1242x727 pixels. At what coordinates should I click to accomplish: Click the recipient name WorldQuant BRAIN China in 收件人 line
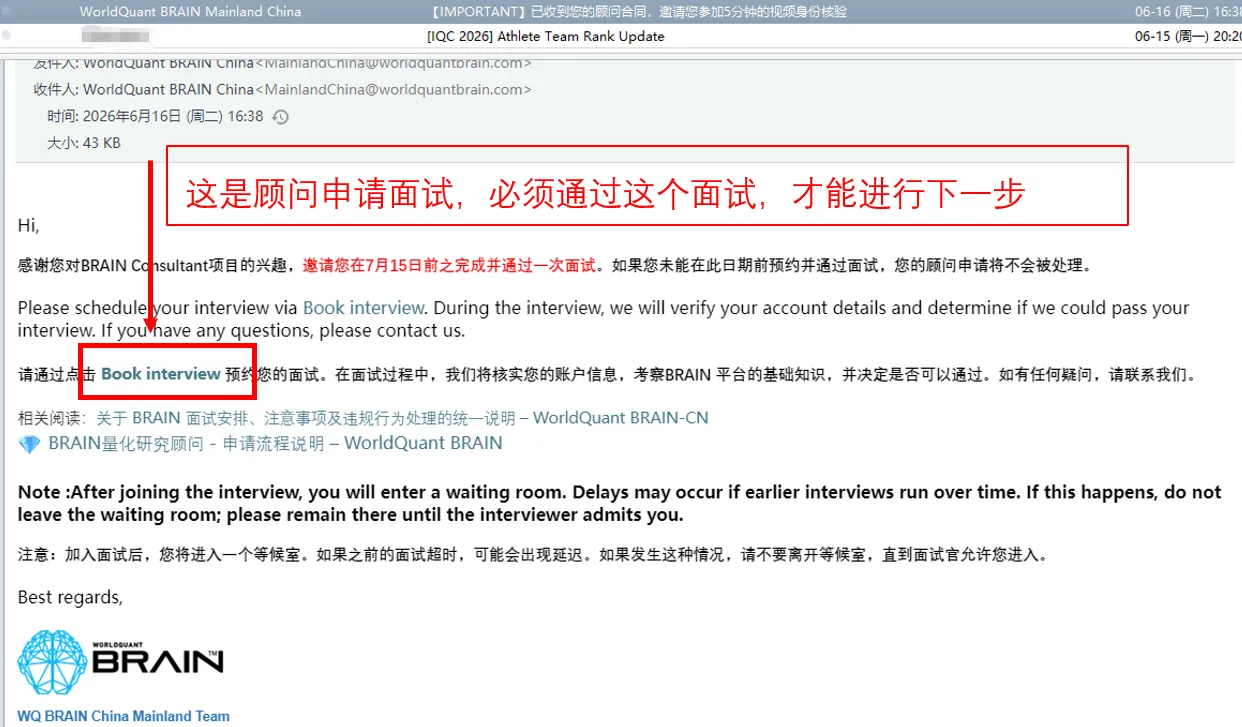tap(168, 89)
